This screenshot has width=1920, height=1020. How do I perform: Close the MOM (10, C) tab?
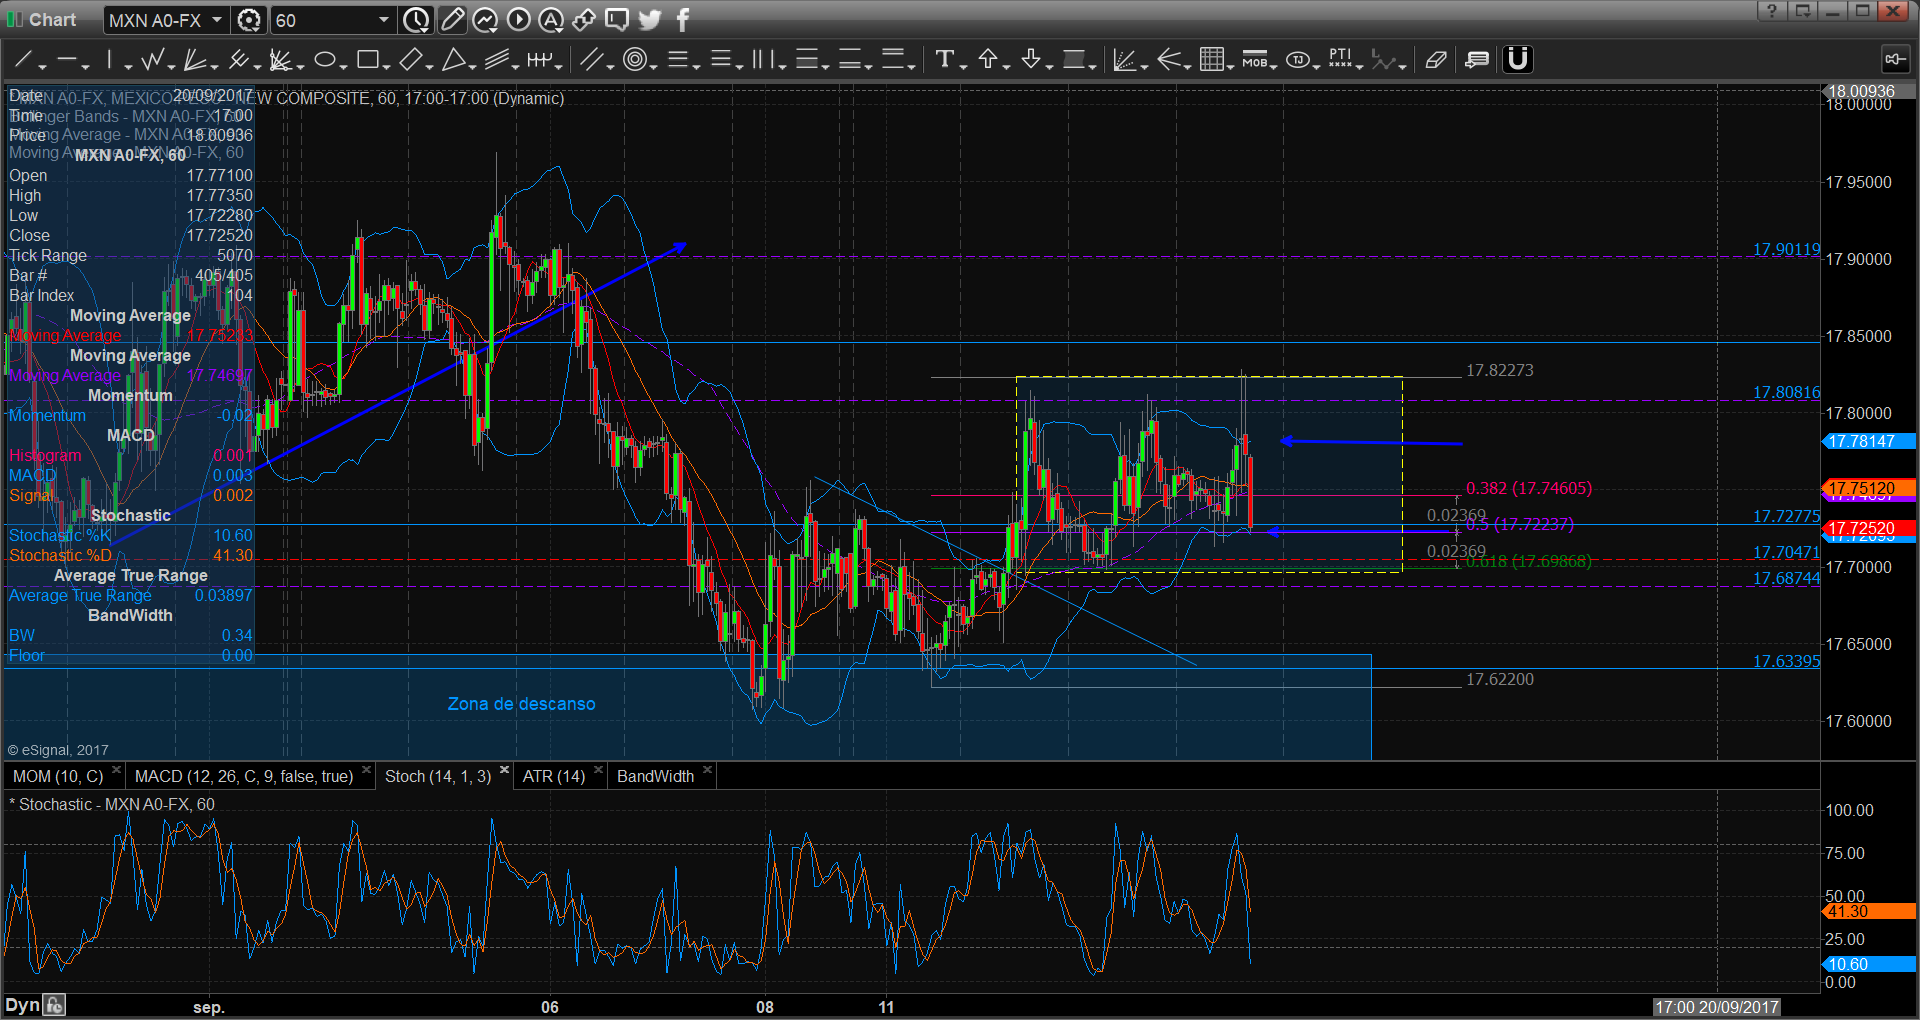[117, 770]
